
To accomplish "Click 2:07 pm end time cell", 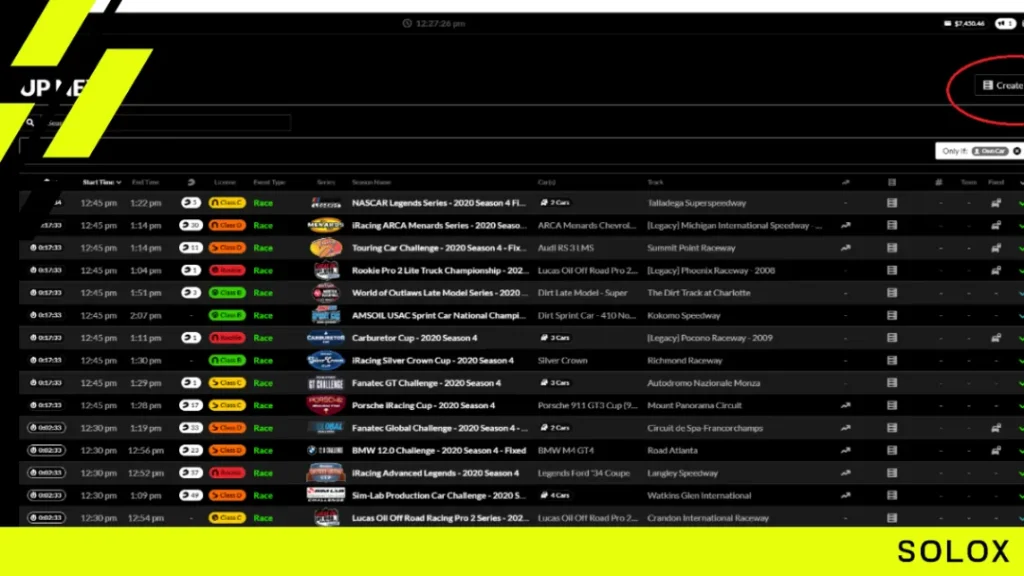I will [x=146, y=315].
